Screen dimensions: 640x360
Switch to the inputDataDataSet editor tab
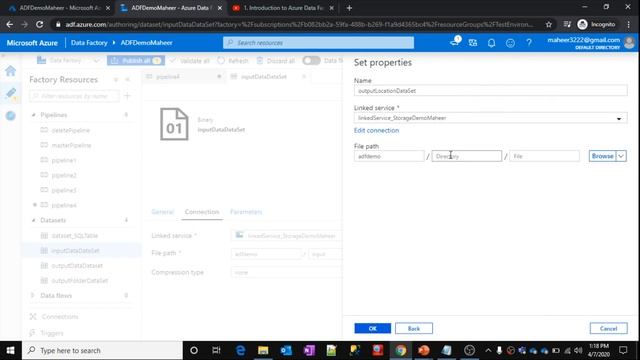(x=264, y=76)
